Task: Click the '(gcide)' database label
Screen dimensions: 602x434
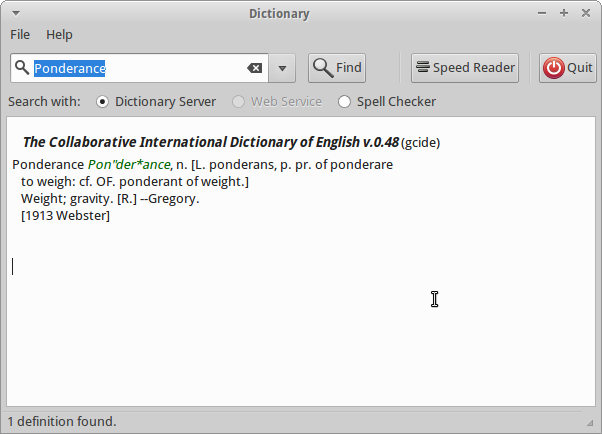Action: pyautogui.click(x=420, y=143)
